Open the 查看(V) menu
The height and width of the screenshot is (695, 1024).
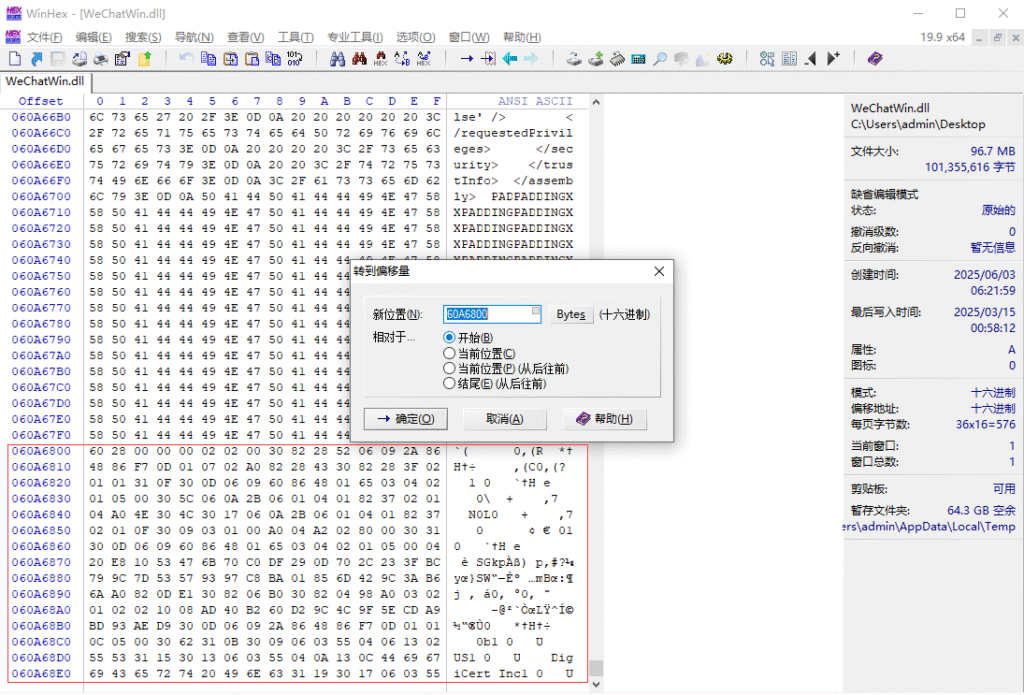(246, 37)
